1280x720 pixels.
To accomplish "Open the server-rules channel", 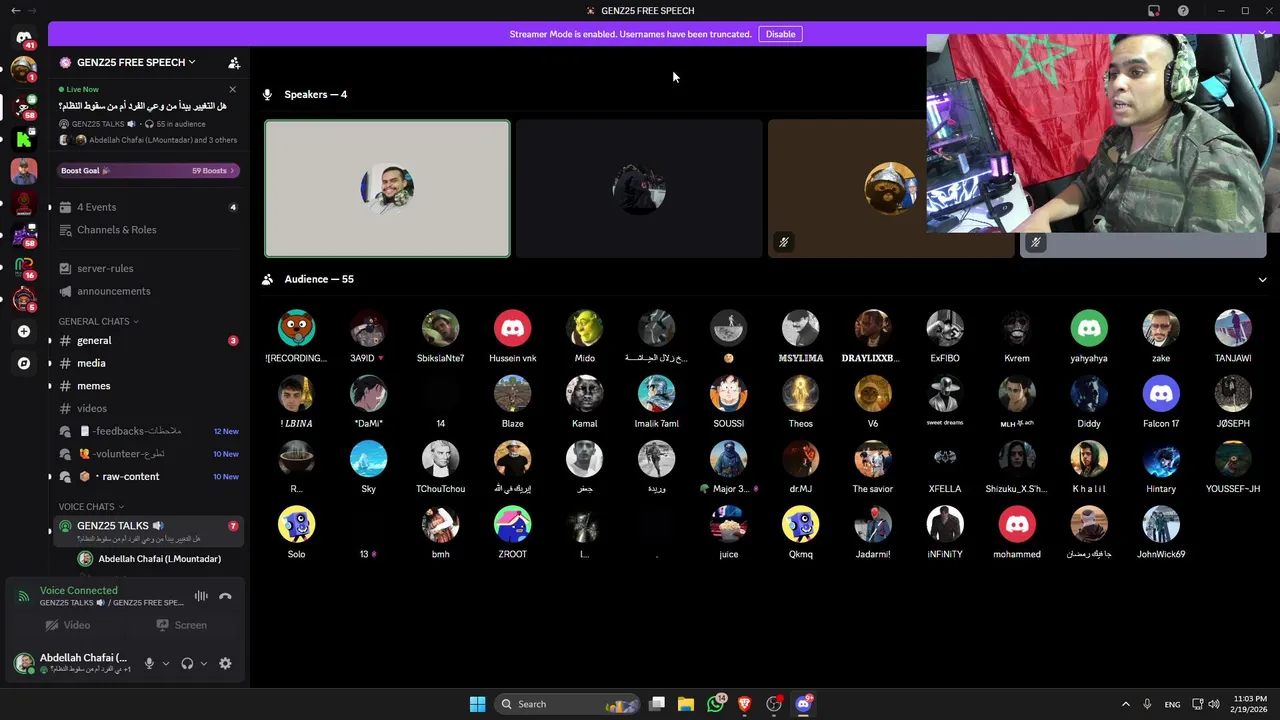I will [148, 268].
